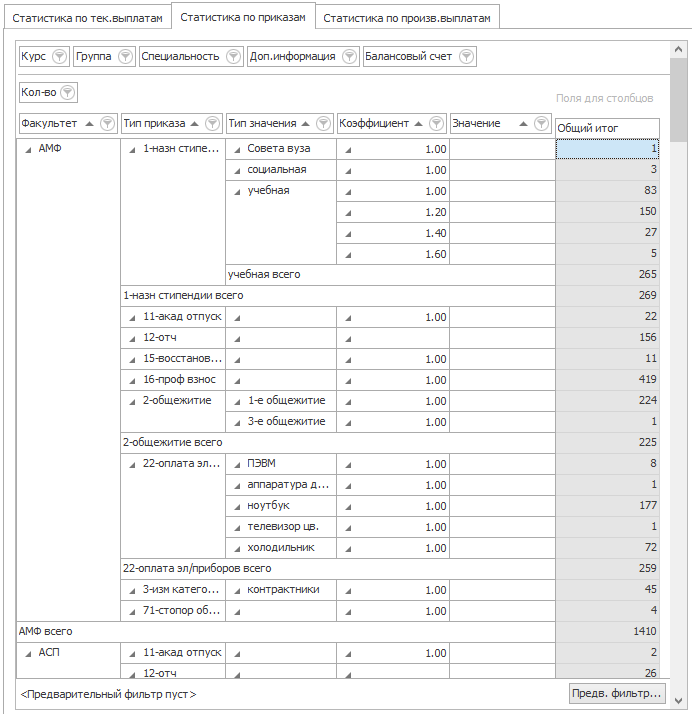Click the Курс field button

click(44, 56)
